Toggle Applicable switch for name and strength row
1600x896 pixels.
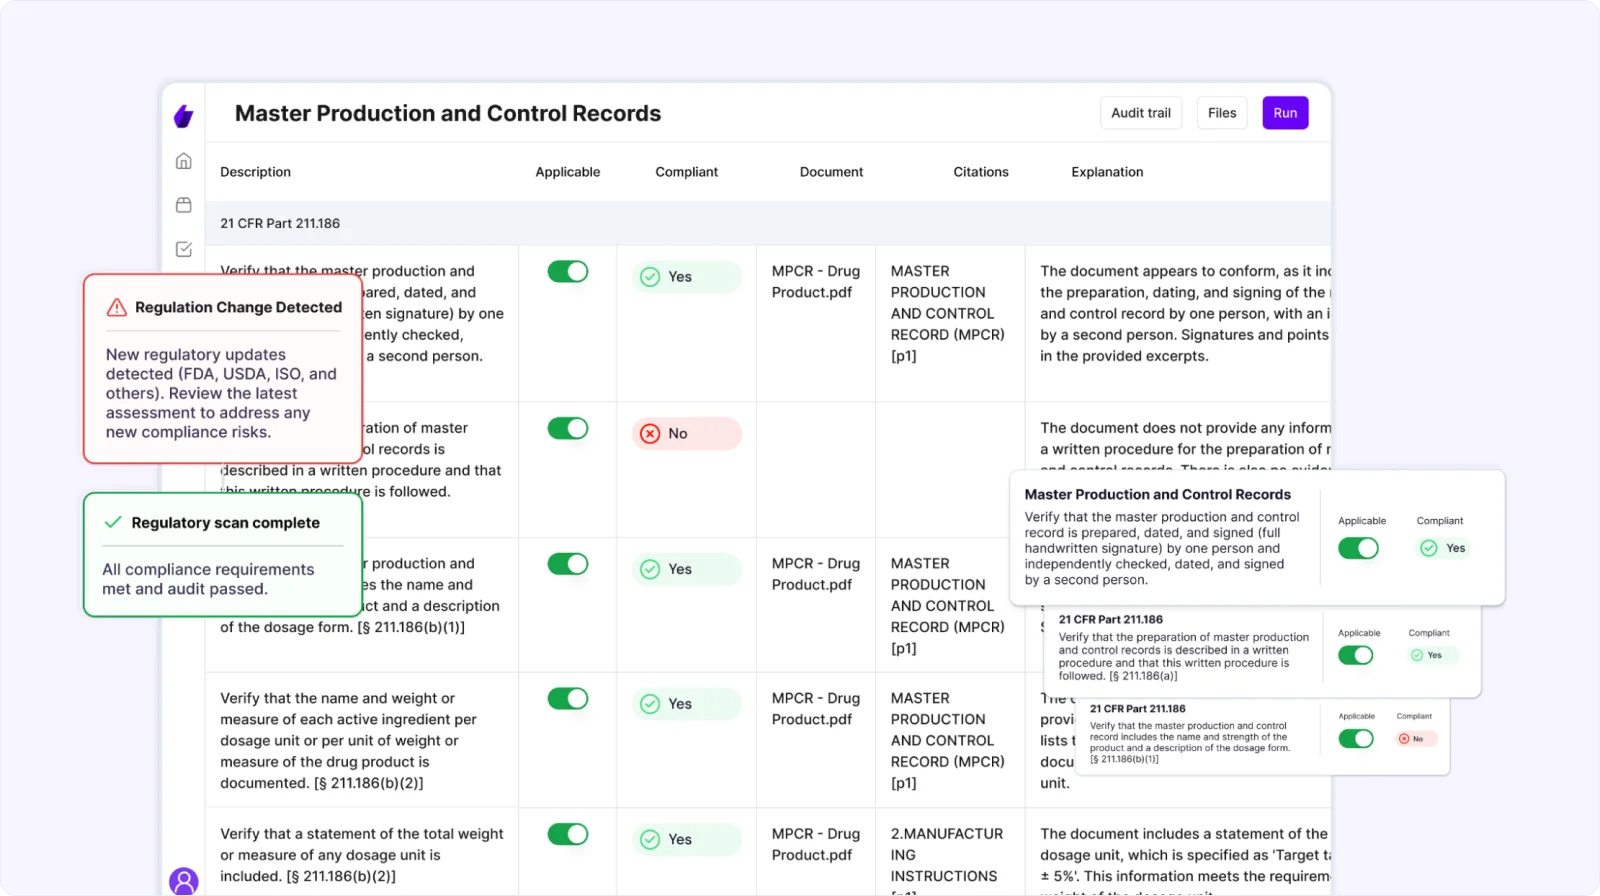click(568, 564)
